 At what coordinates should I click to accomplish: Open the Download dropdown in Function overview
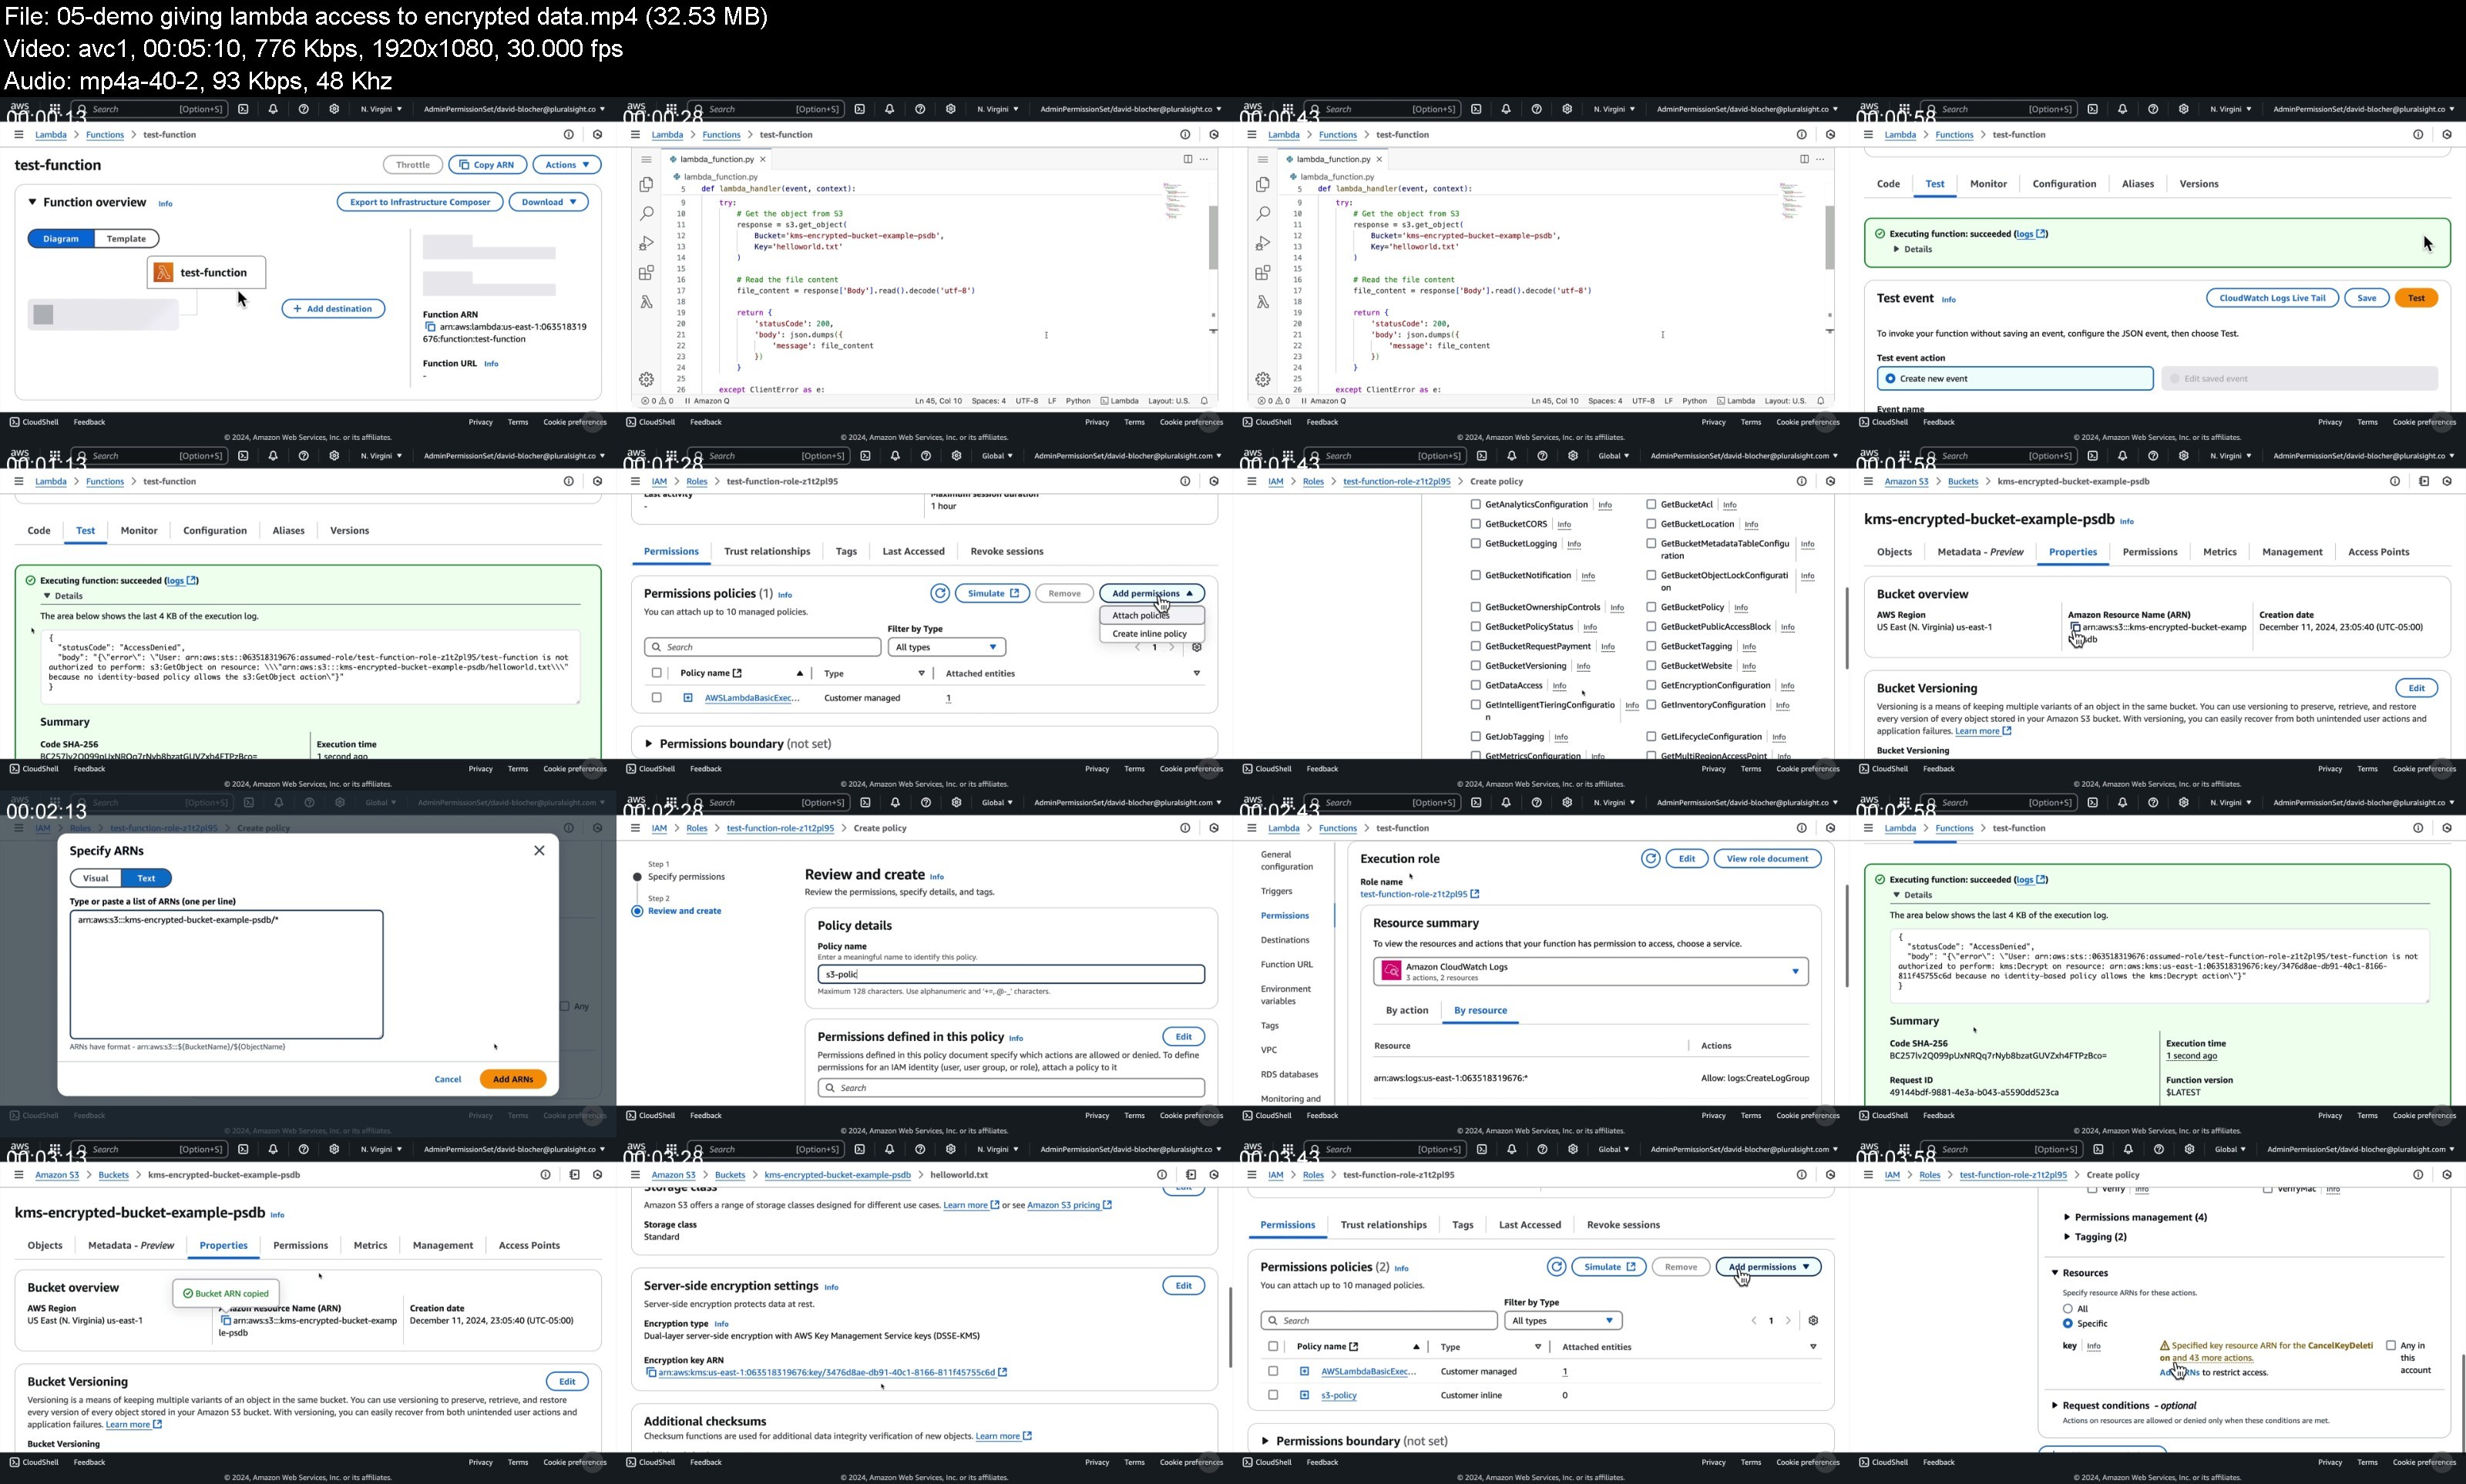[x=549, y=202]
